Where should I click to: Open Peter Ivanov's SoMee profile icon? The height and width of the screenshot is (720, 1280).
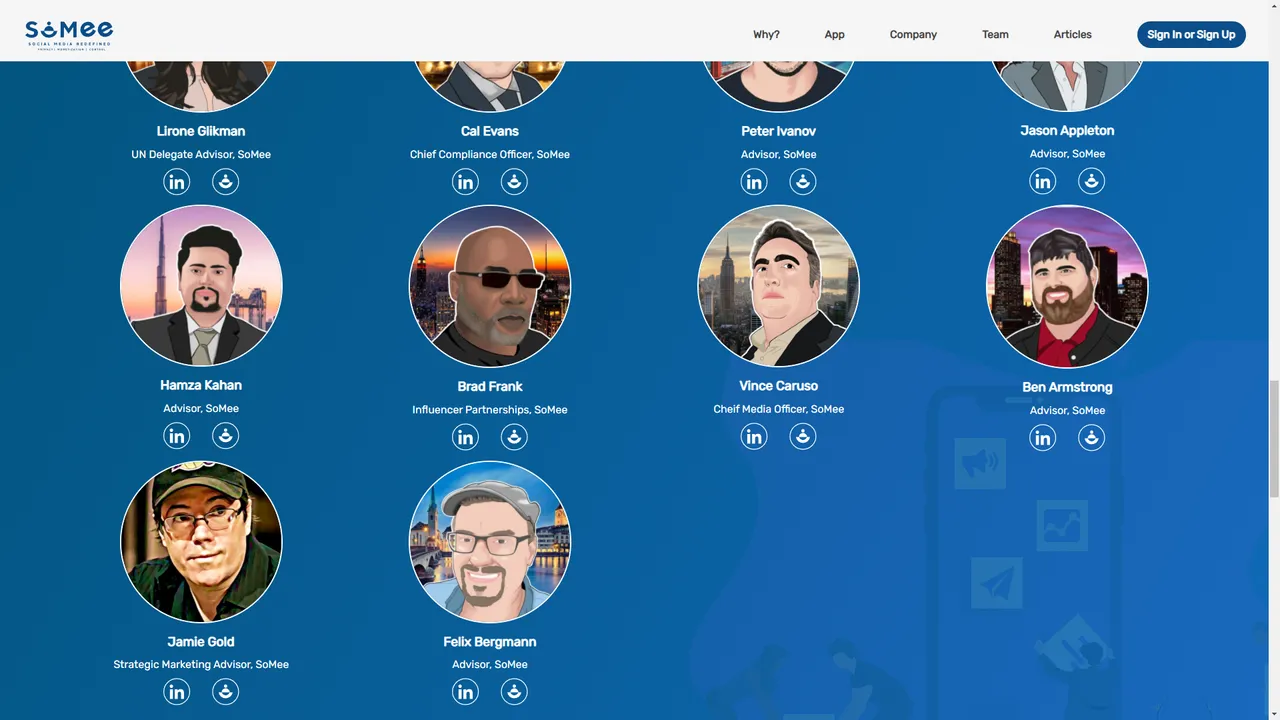point(803,182)
